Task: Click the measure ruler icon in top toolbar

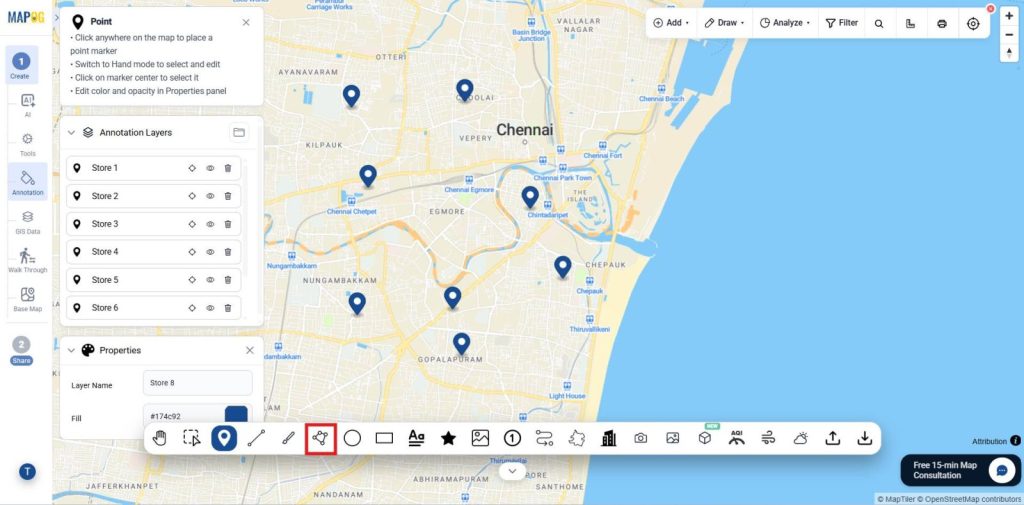Action: (x=910, y=23)
